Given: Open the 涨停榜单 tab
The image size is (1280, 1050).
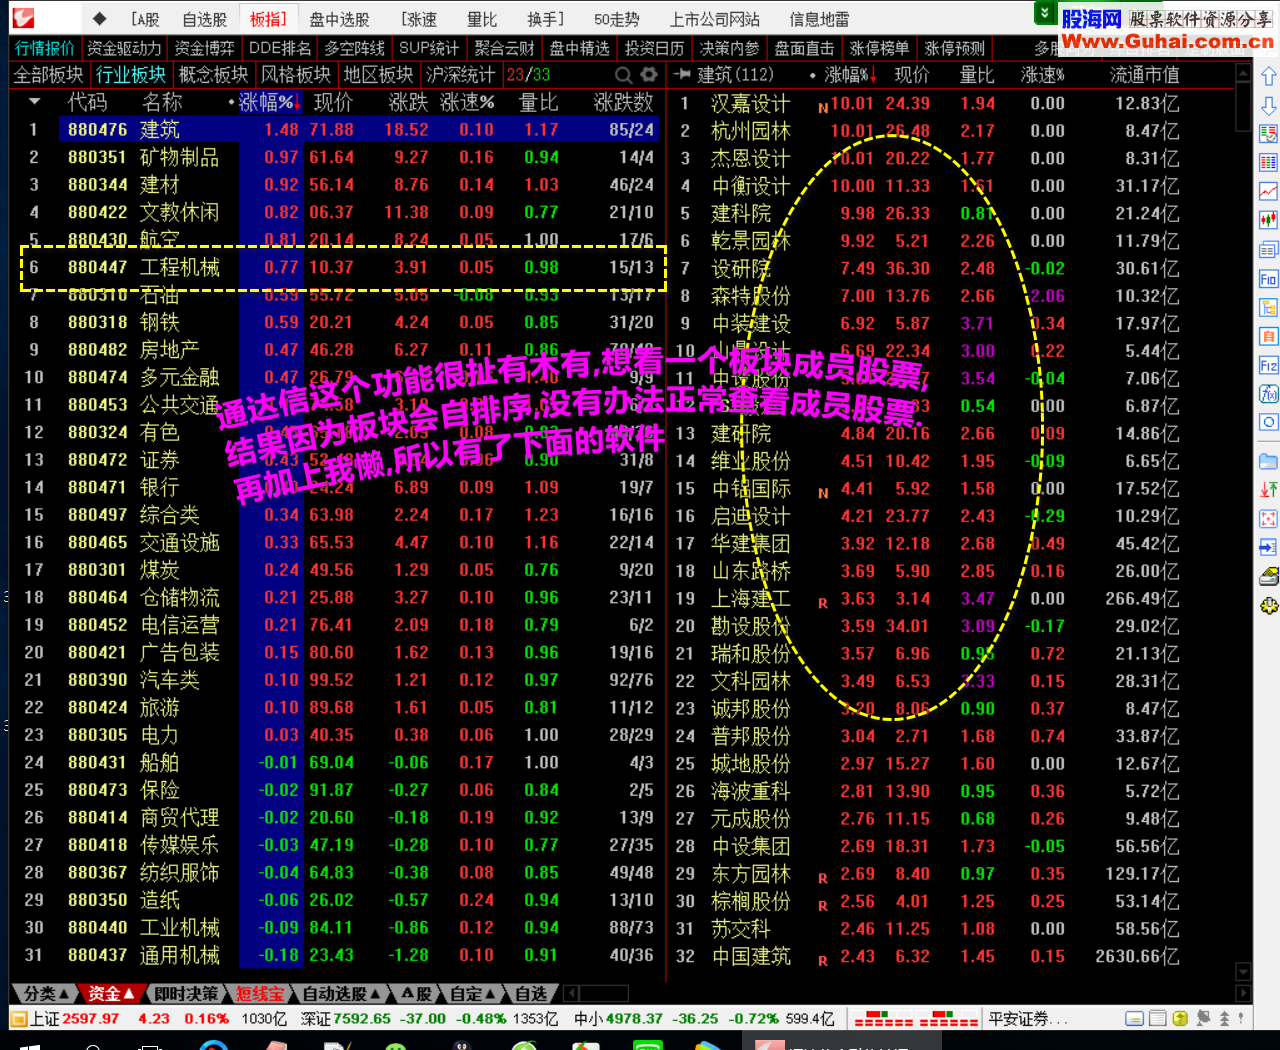Looking at the screenshot, I should [x=880, y=48].
